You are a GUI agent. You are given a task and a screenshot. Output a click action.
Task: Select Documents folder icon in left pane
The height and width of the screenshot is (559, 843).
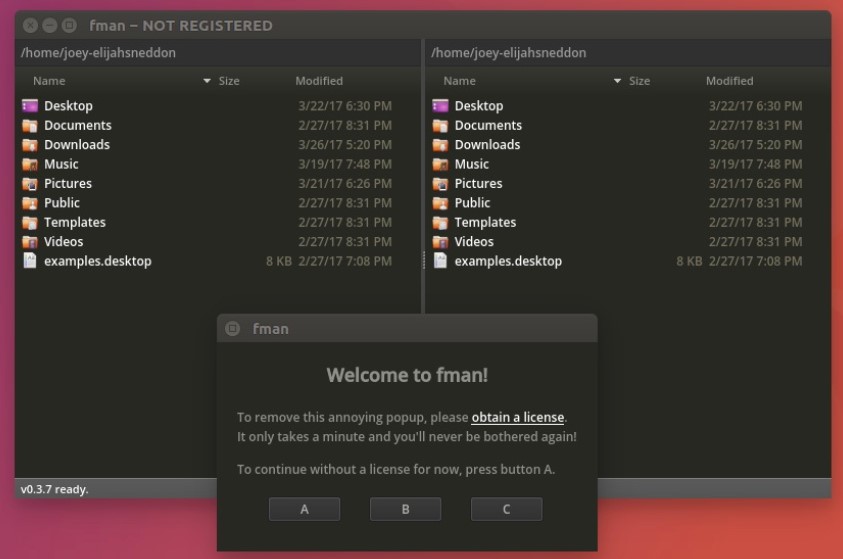click(x=30, y=125)
